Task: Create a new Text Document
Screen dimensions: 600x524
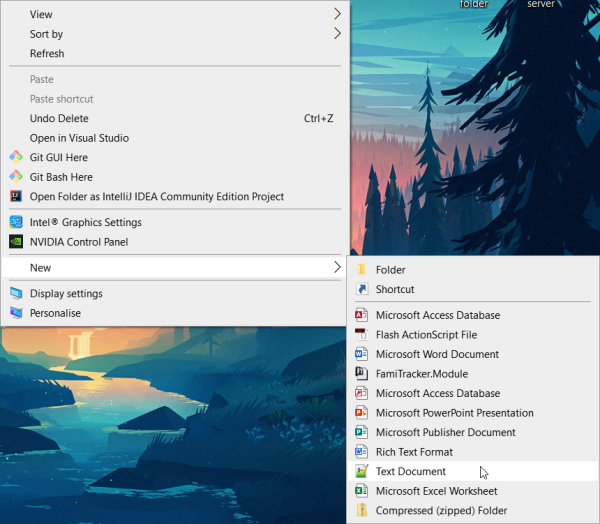Action: [x=410, y=471]
